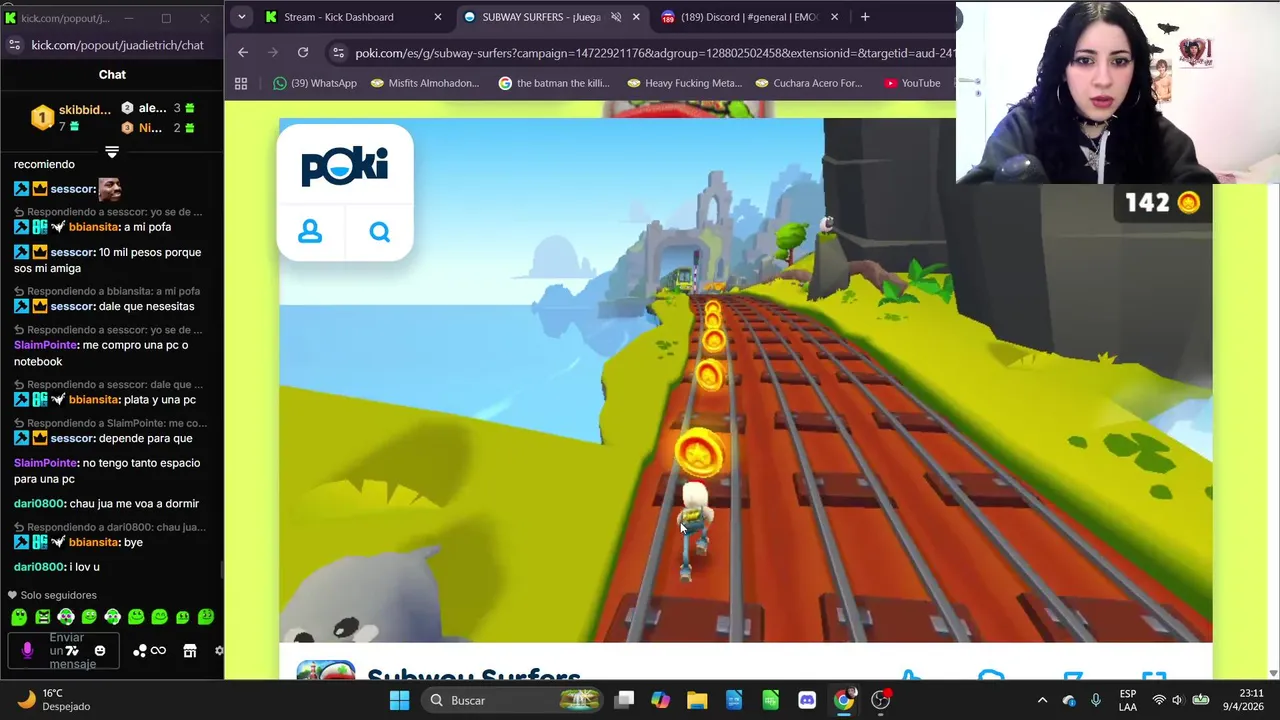Open site info icon in Poki address bar
Viewport: 1280px width, 720px height.
[x=338, y=53]
